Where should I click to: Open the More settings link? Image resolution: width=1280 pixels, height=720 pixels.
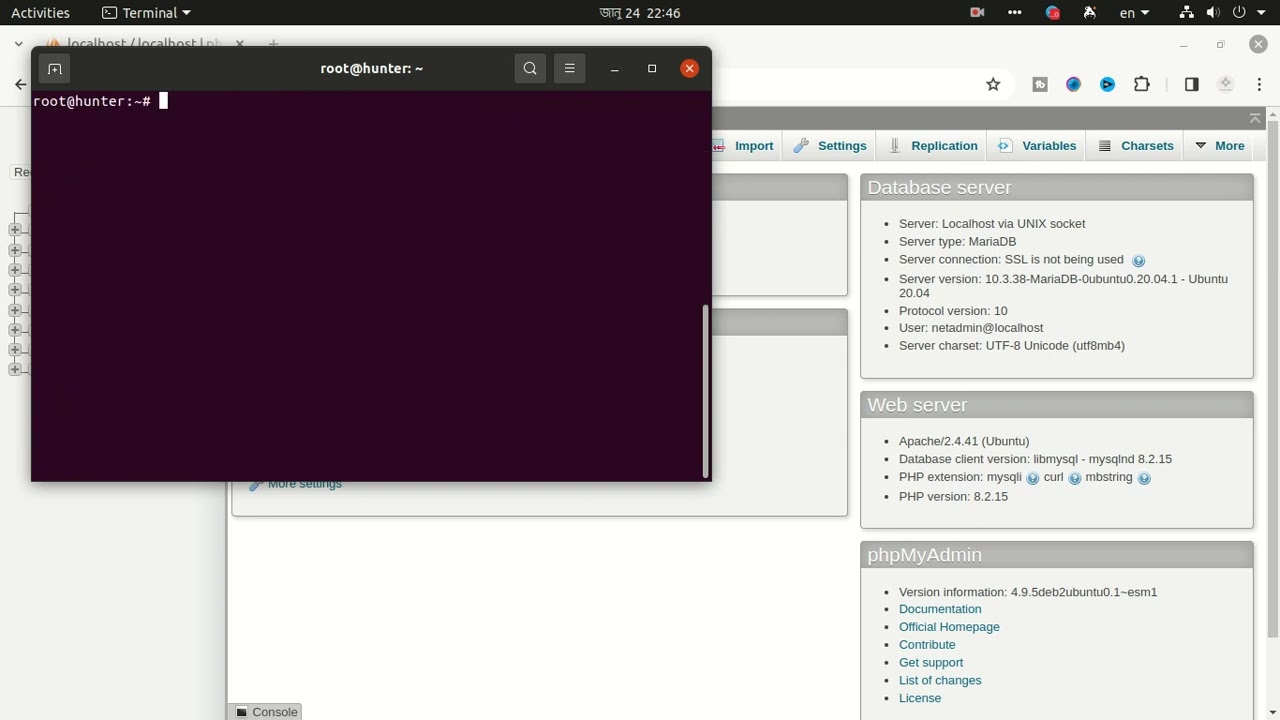point(304,485)
